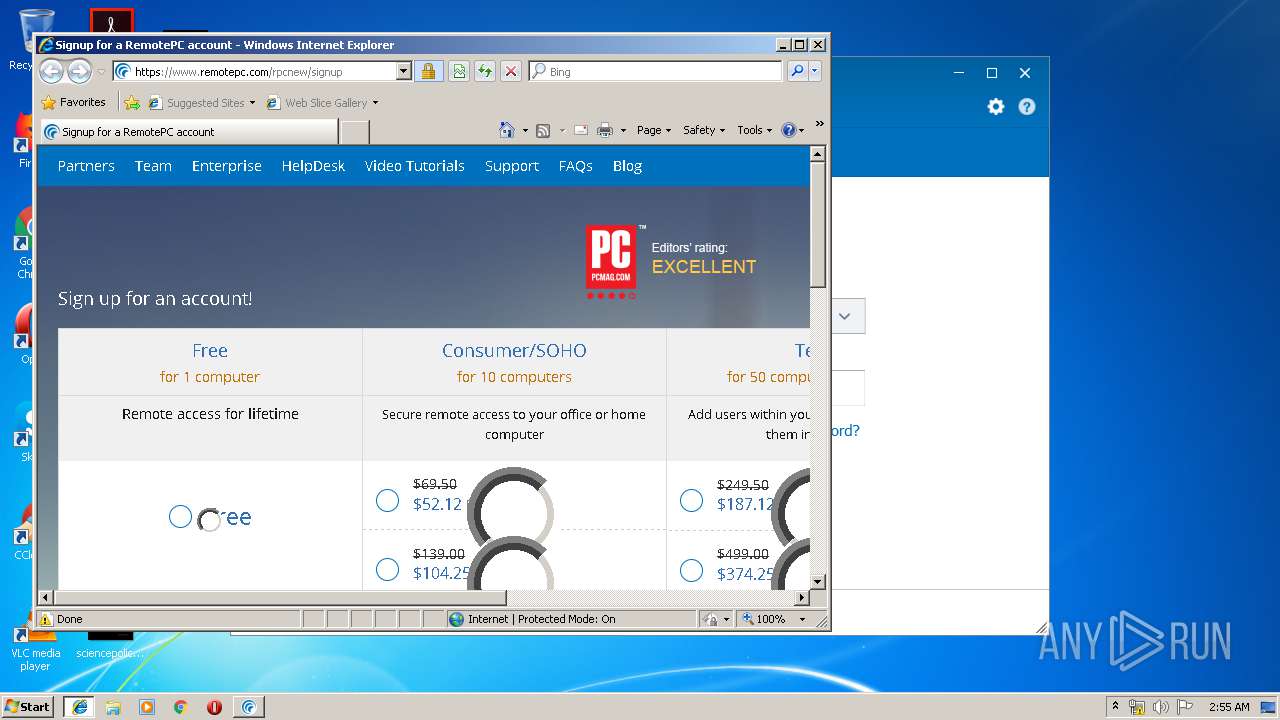Show hidden tray icons arrow
1280x720 pixels.
click(x=1115, y=706)
